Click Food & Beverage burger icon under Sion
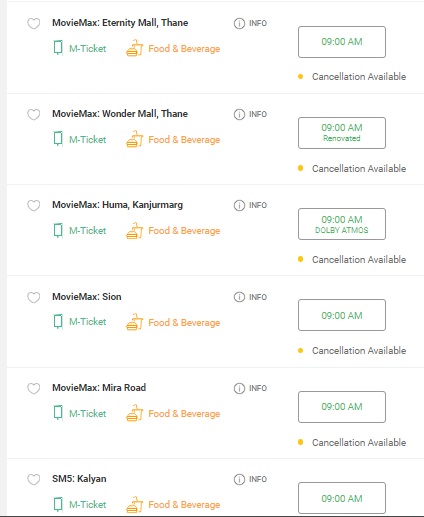The height and width of the screenshot is (517, 424). point(134,322)
